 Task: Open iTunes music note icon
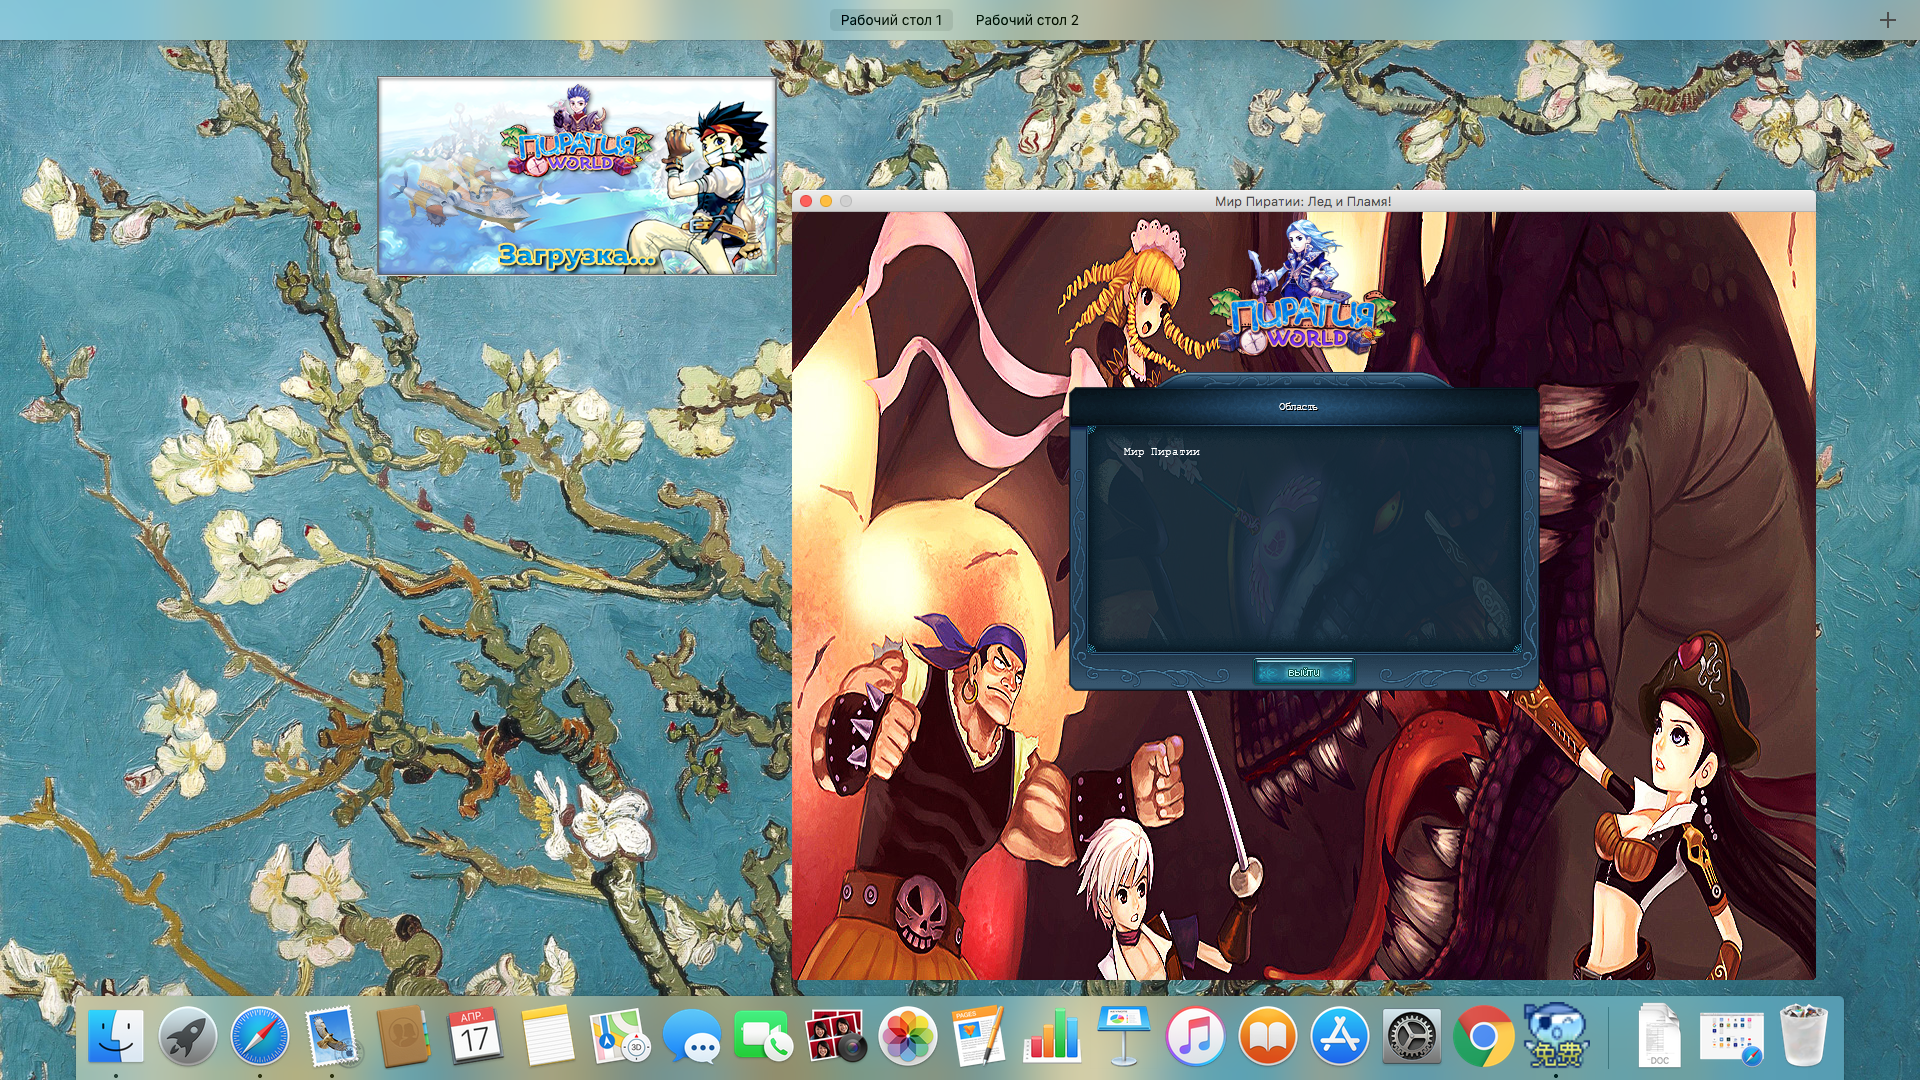coord(1195,1036)
